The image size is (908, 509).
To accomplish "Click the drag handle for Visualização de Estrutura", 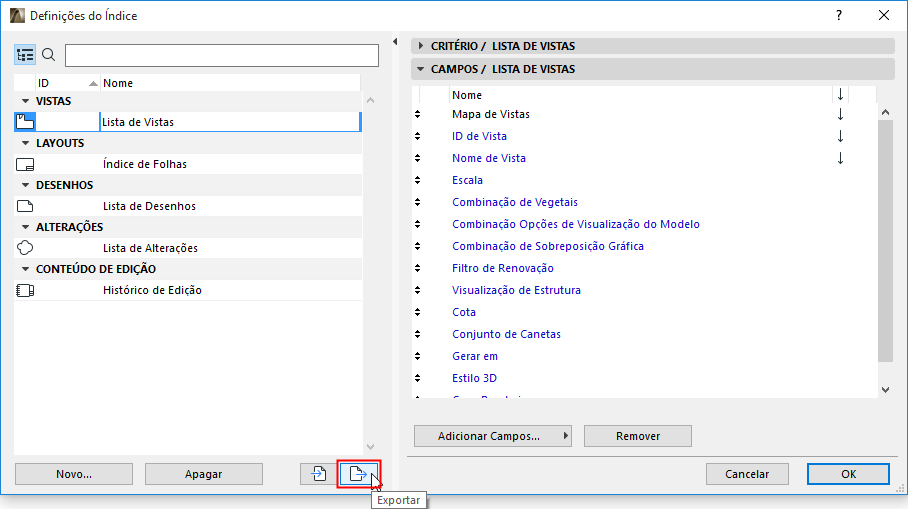I will tap(418, 290).
